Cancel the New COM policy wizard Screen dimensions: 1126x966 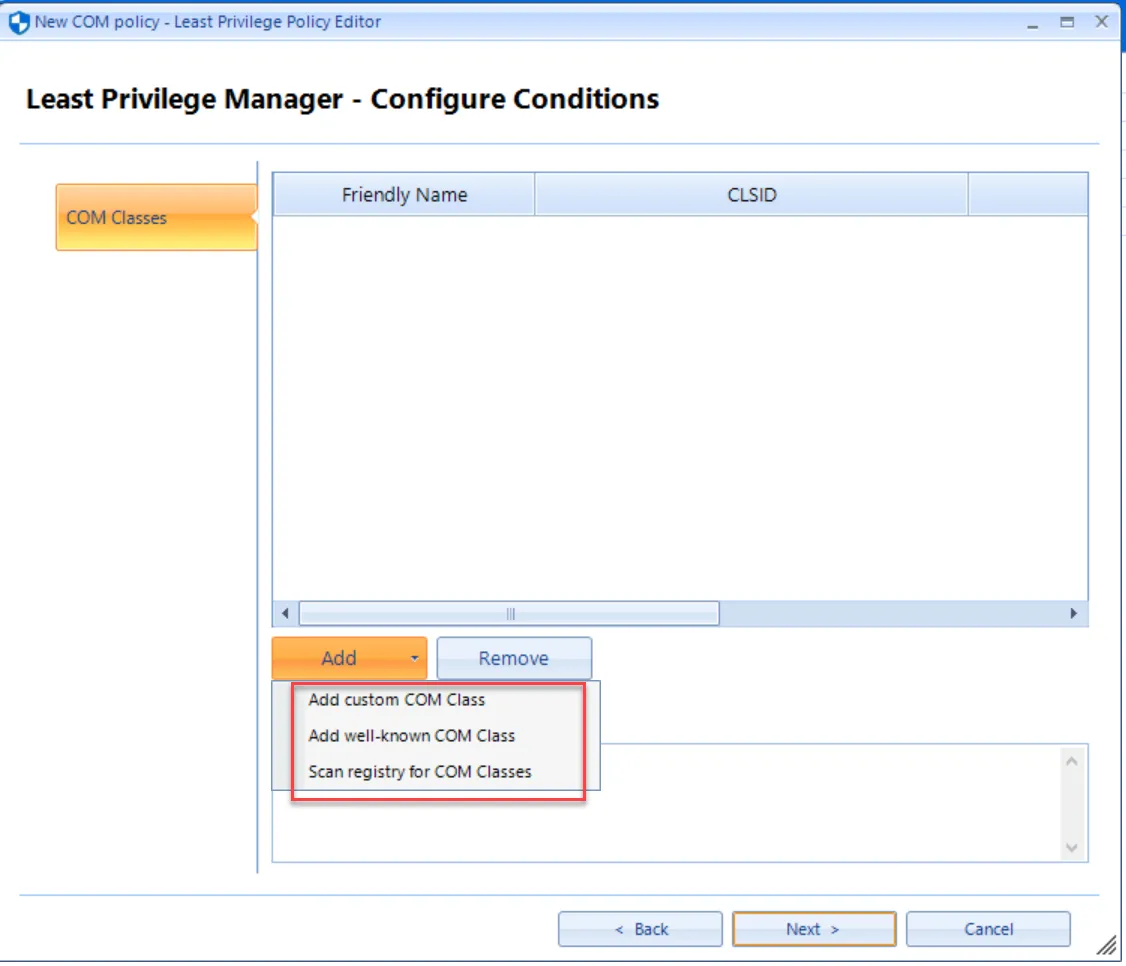click(x=988, y=928)
